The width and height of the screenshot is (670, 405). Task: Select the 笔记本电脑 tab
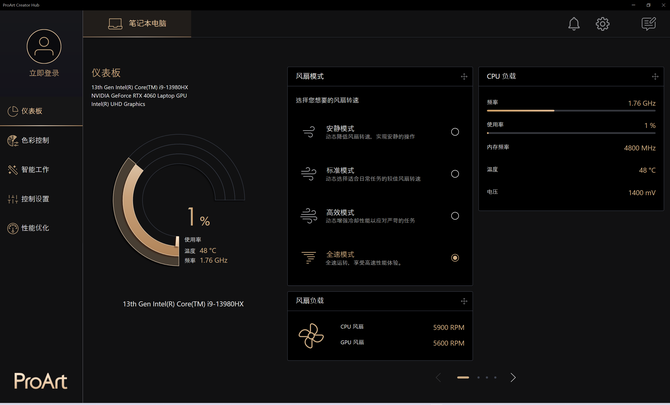point(137,23)
